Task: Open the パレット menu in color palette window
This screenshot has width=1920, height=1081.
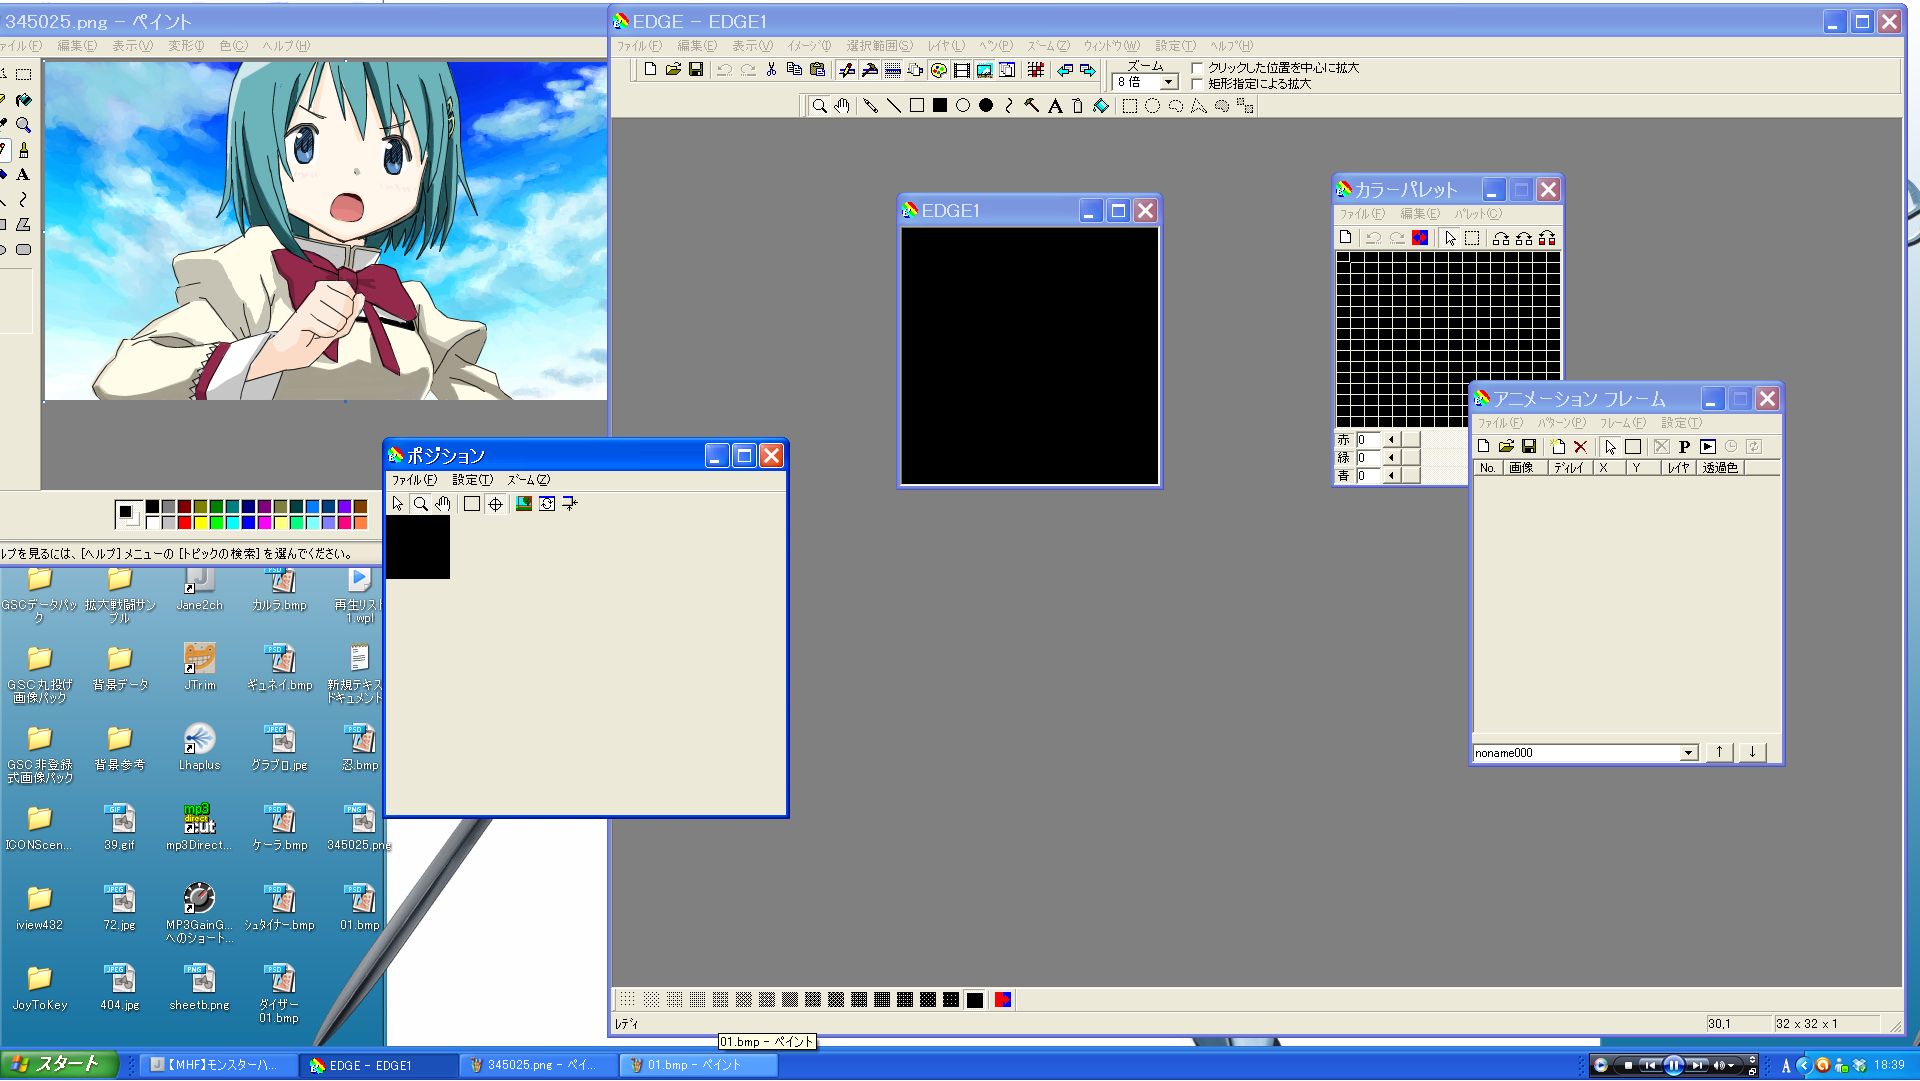Action: pos(1478,214)
